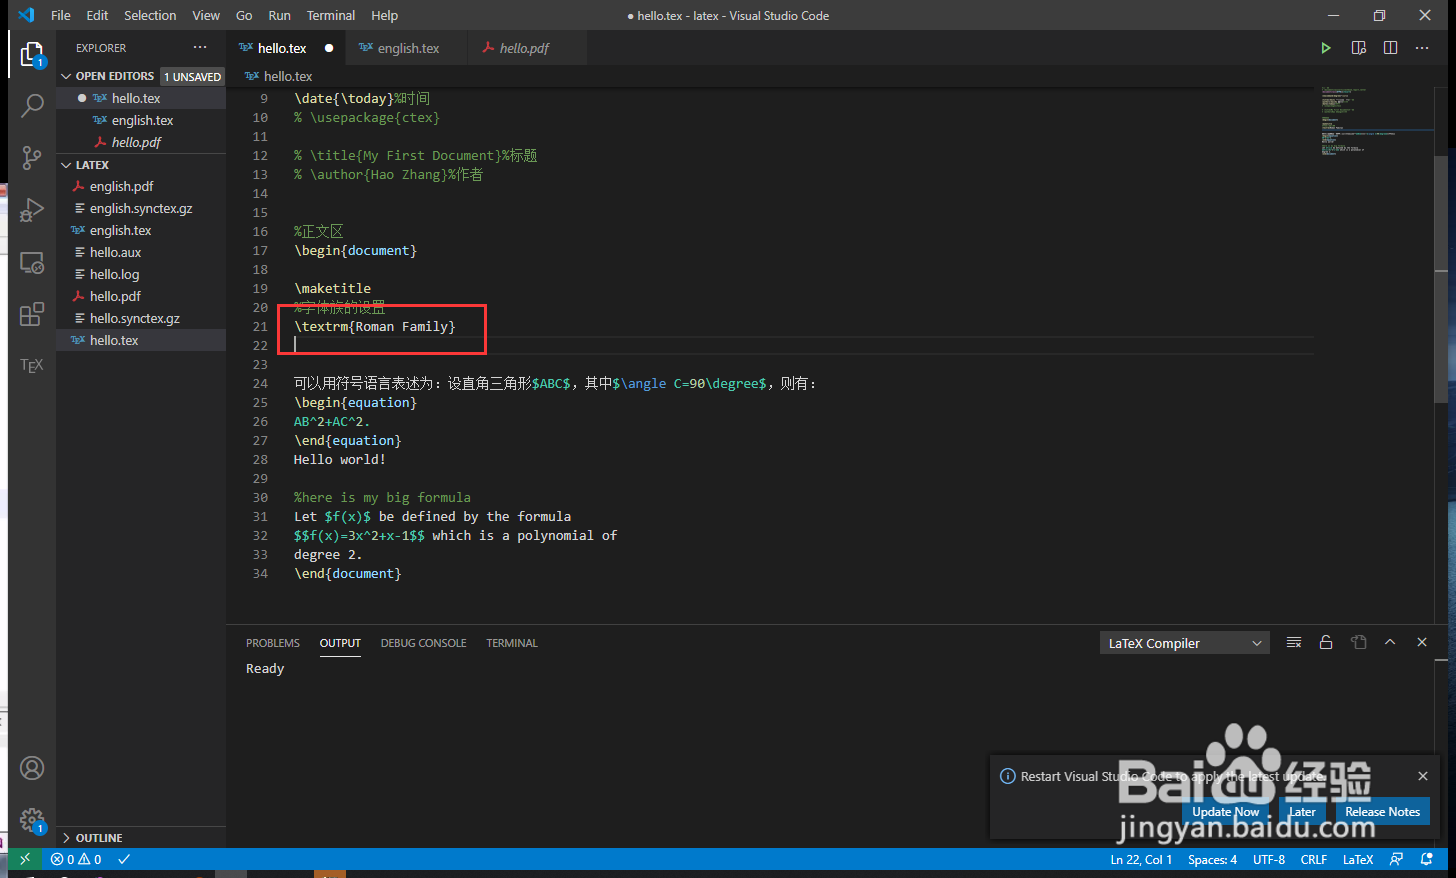Open the Selection menu
Viewport: 1456px width, 878px height.
coord(150,15)
